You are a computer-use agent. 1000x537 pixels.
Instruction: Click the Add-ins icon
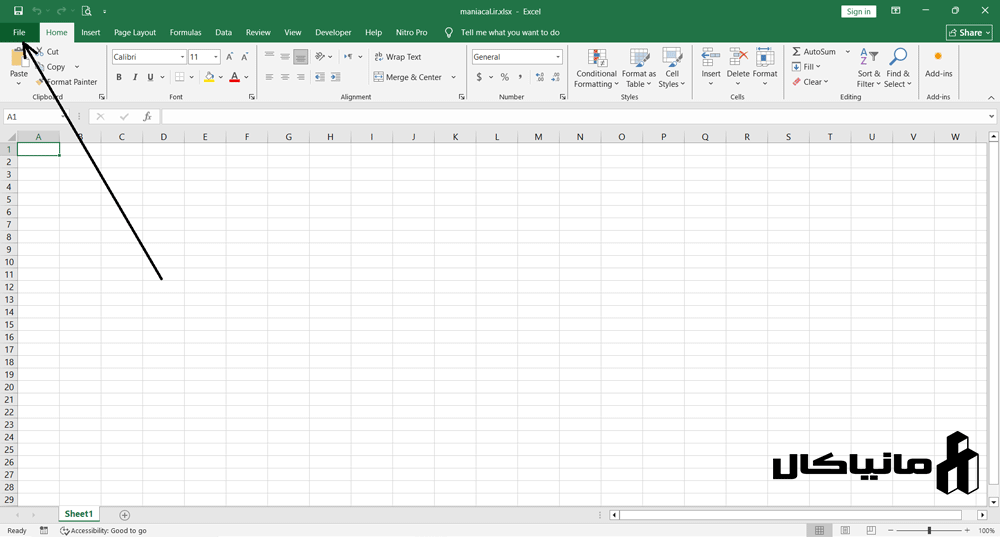coord(938,57)
